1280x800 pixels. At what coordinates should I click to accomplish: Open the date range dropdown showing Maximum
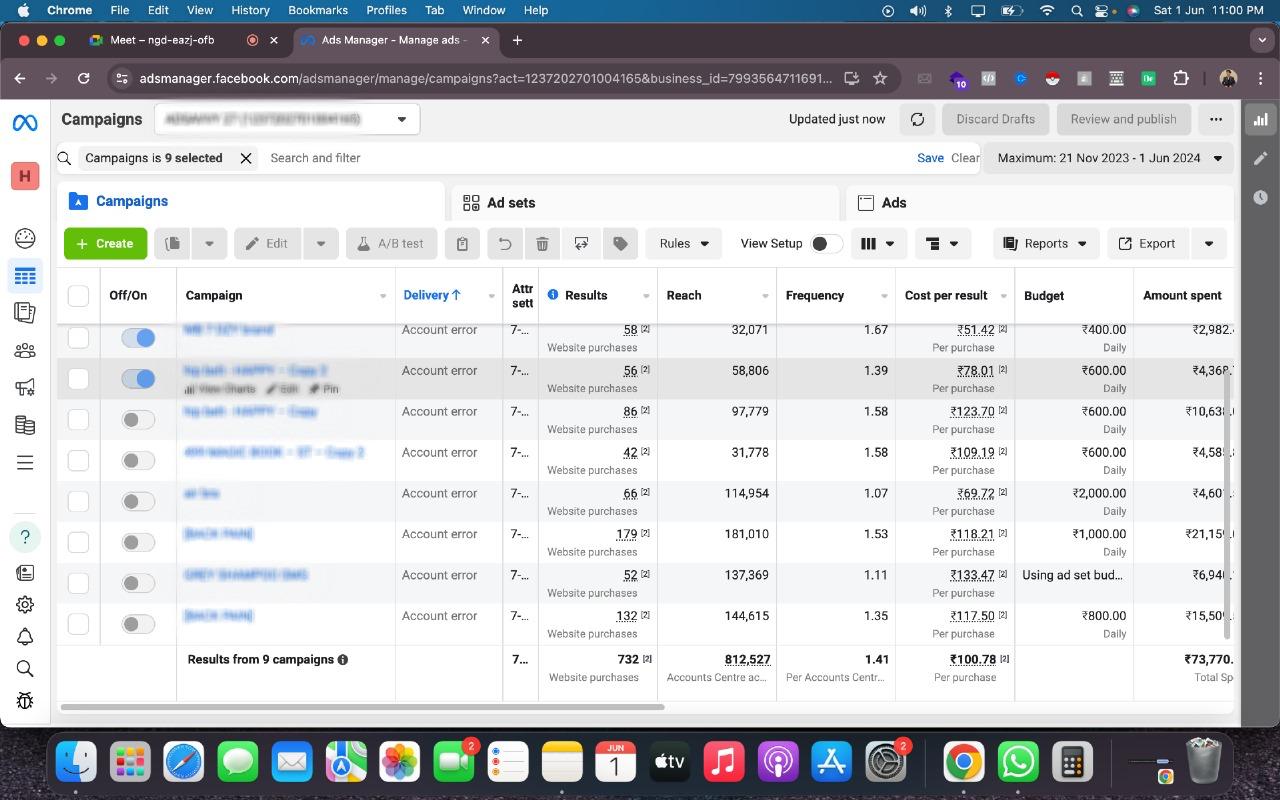1109,158
